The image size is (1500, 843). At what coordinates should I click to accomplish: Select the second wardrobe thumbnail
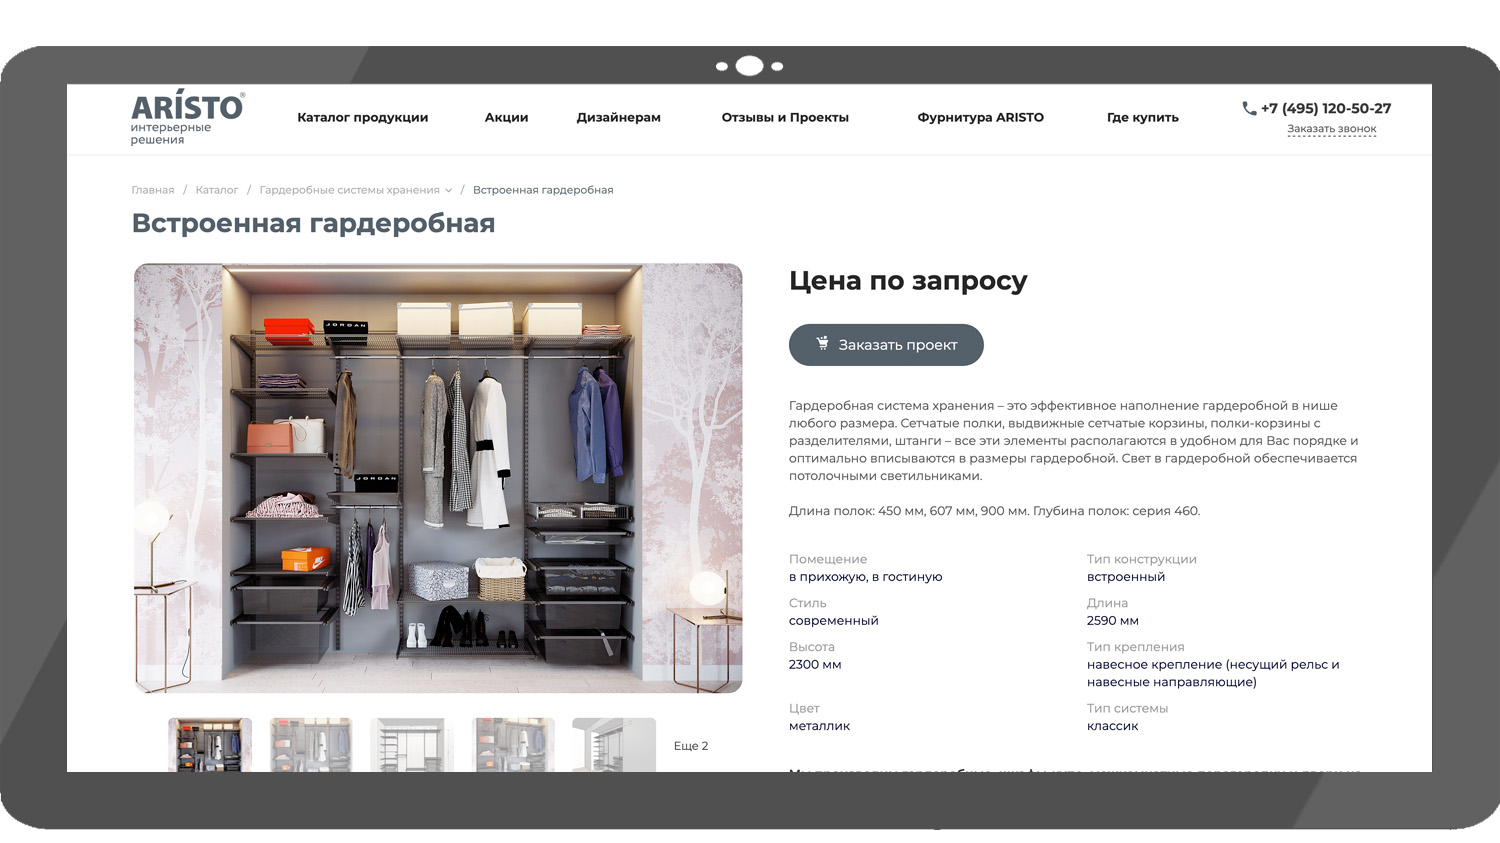[311, 745]
